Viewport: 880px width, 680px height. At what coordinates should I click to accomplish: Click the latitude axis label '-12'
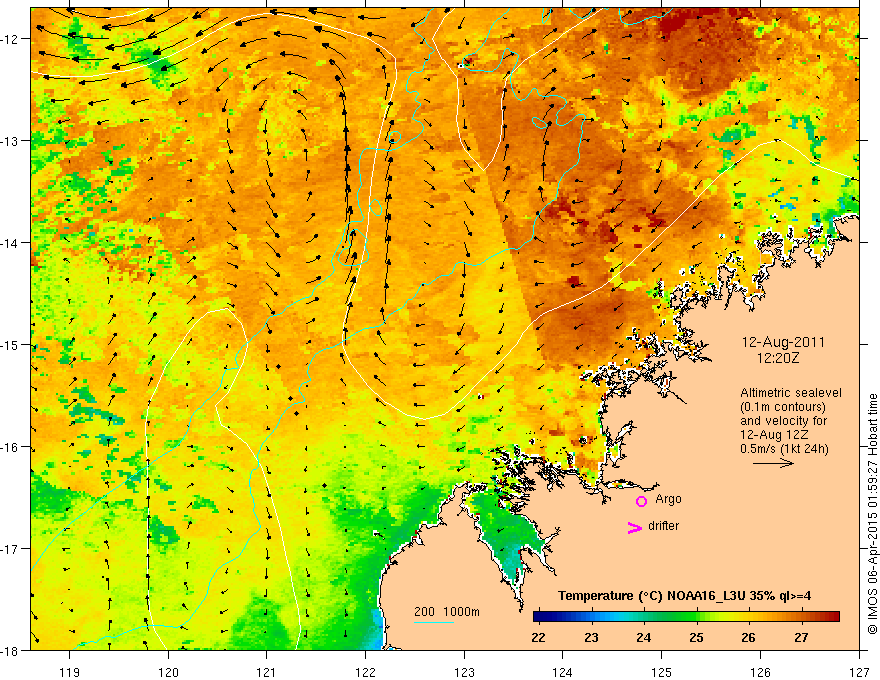point(10,39)
